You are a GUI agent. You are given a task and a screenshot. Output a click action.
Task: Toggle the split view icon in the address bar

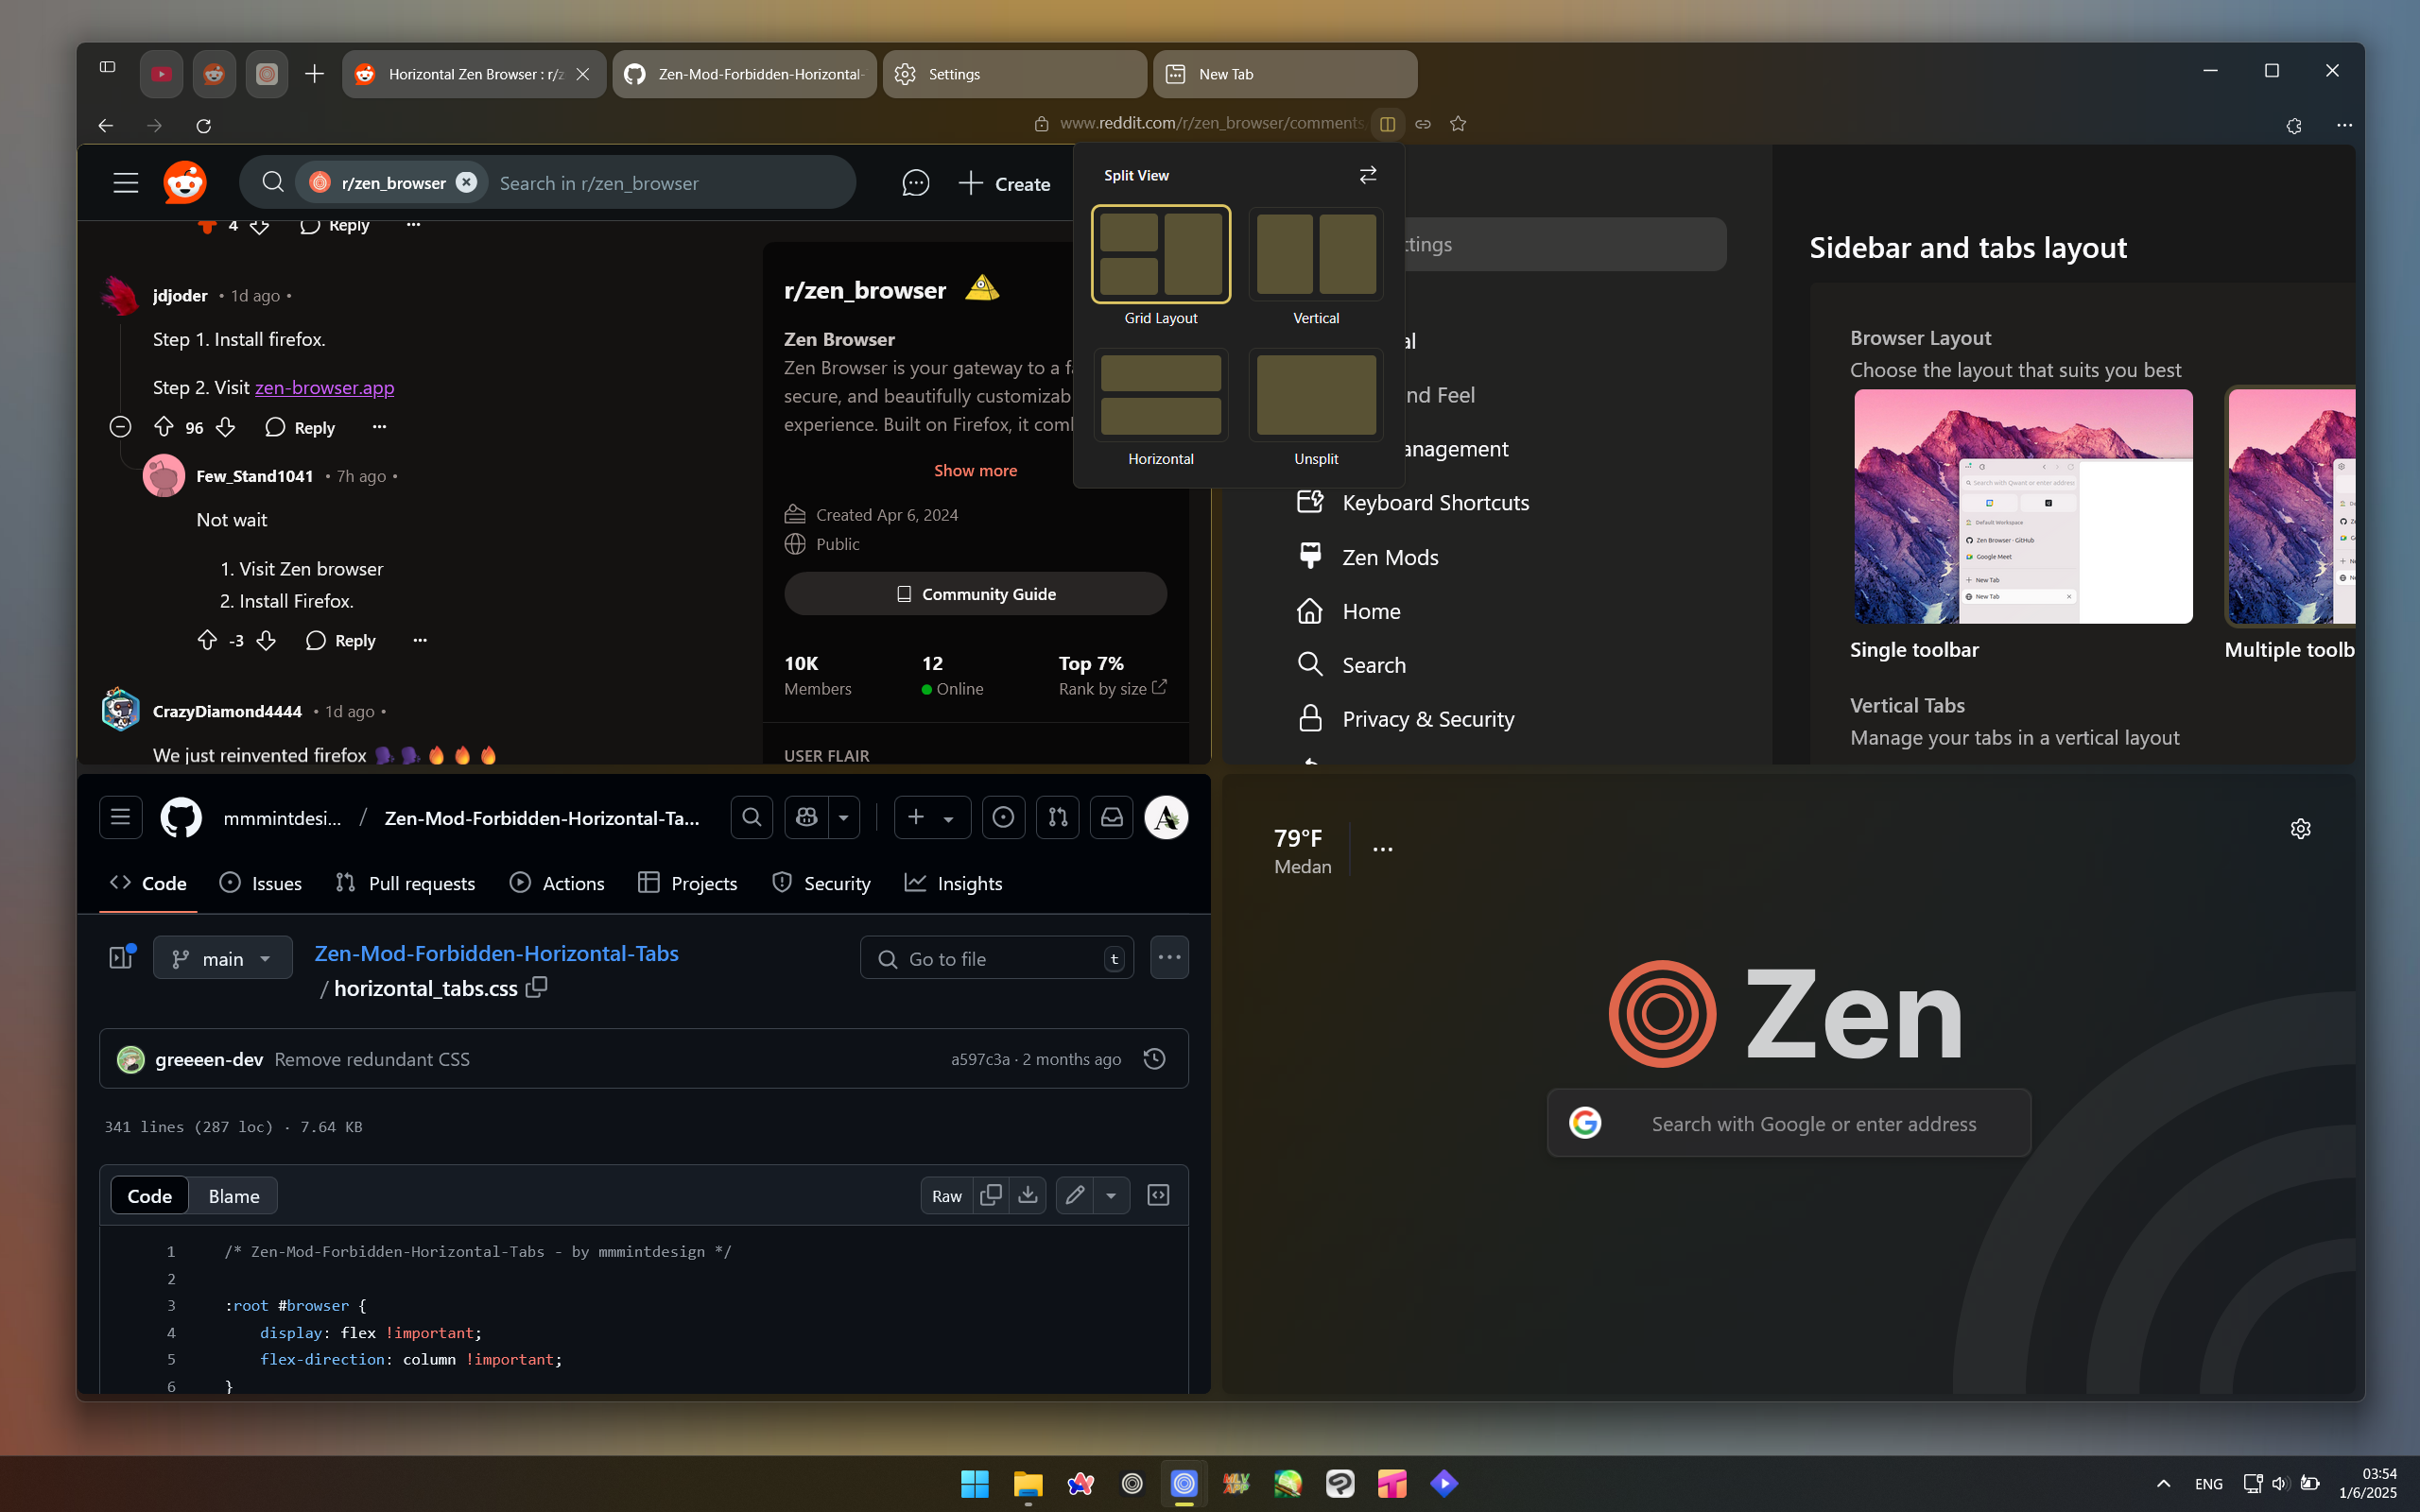click(1388, 124)
